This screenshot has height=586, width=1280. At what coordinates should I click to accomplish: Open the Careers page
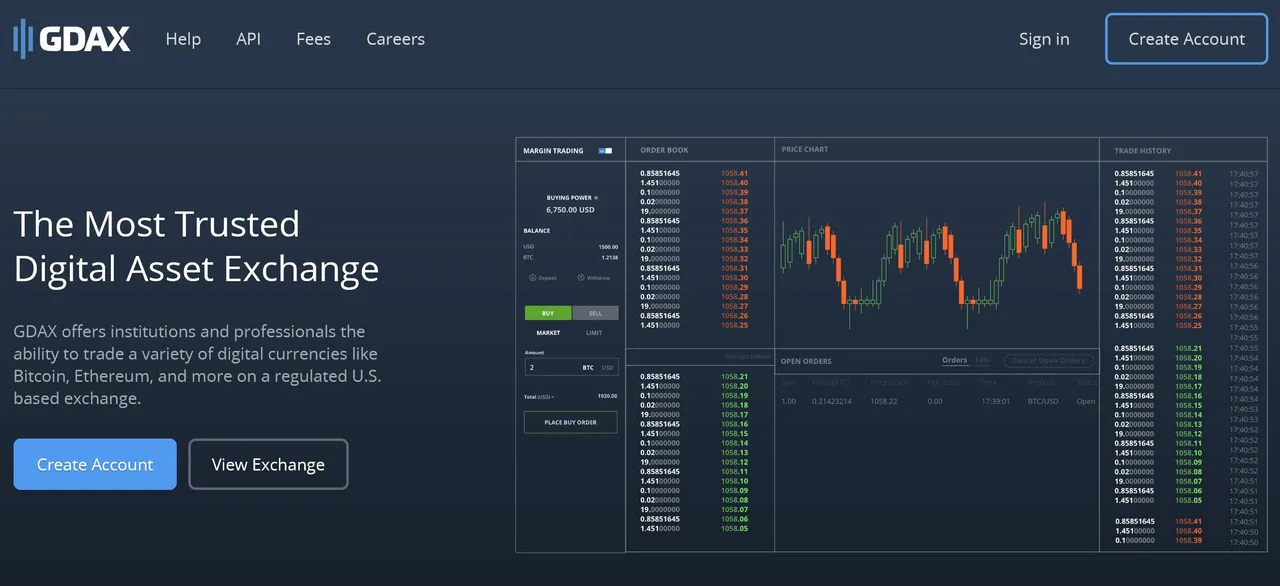click(x=395, y=39)
